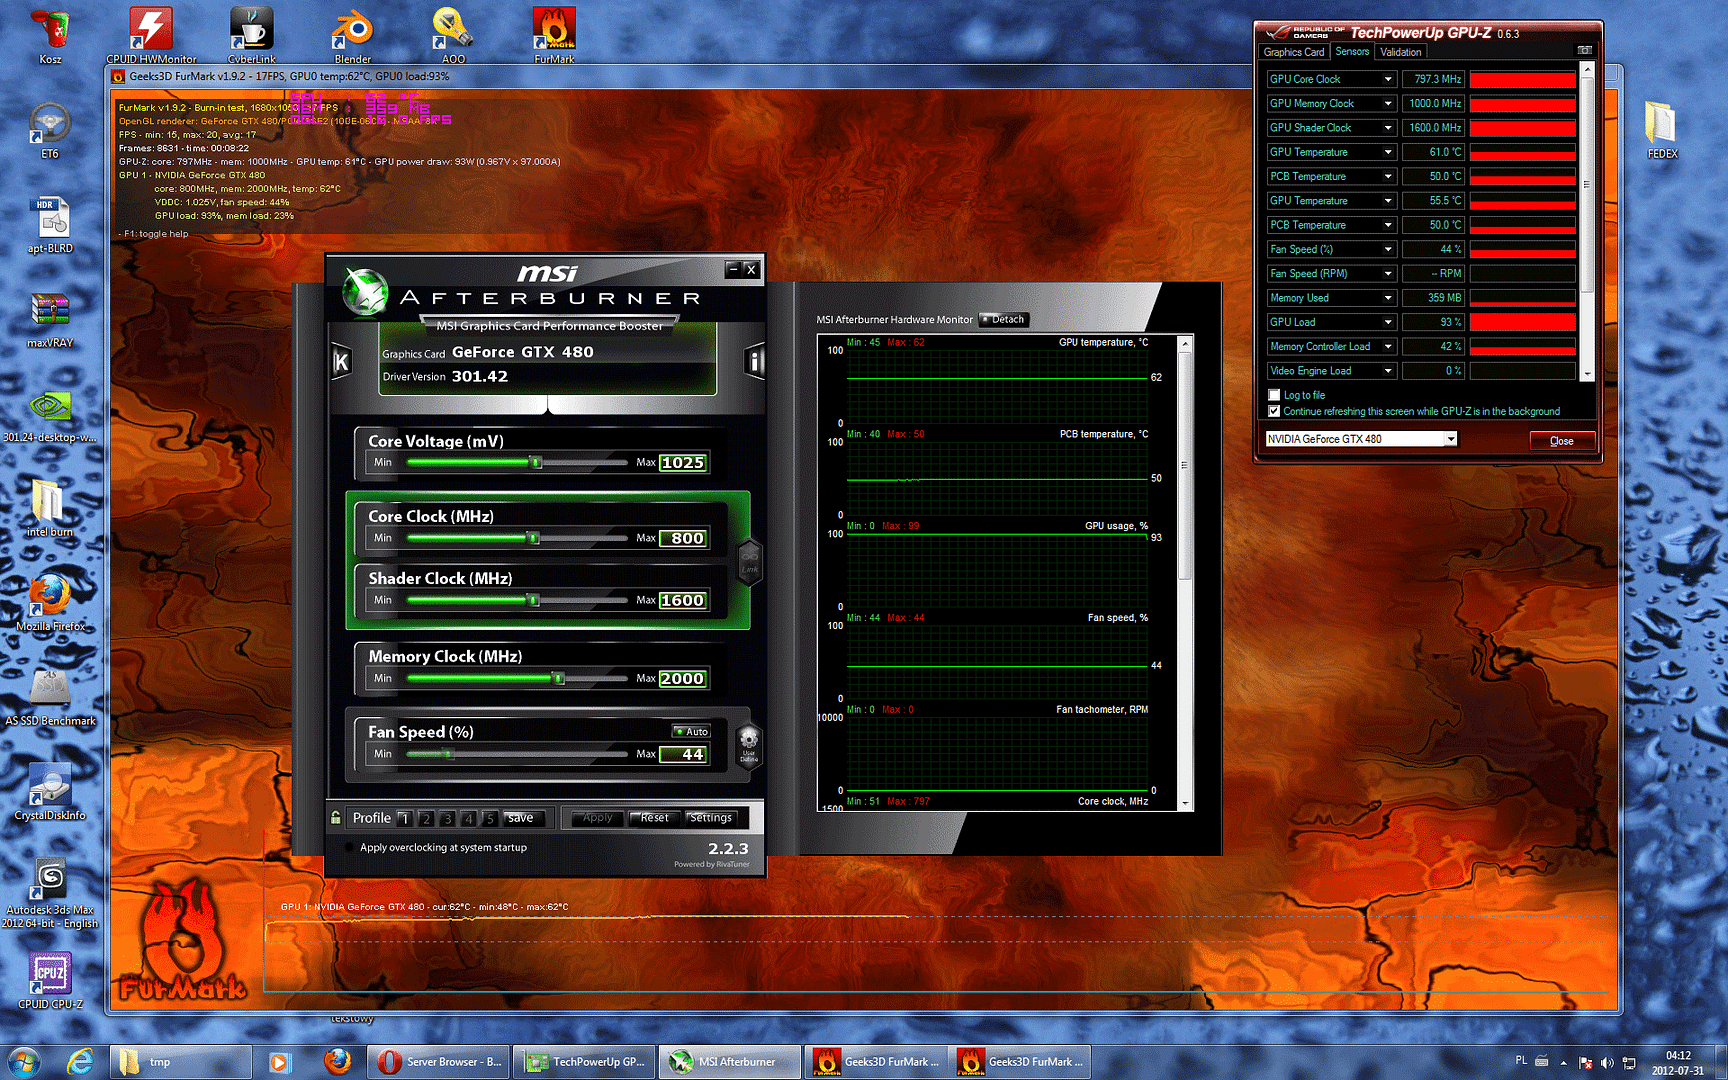Click the GPU-Z screenshot camera icon

[1584, 50]
